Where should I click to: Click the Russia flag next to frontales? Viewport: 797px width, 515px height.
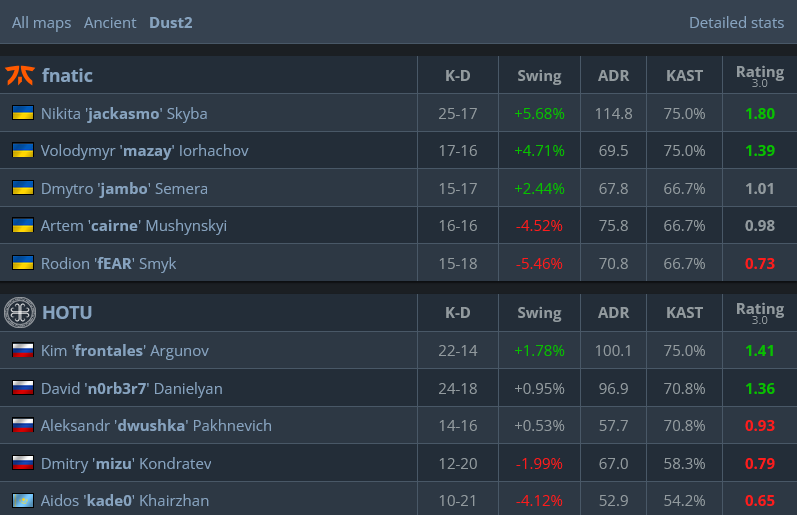click(23, 350)
